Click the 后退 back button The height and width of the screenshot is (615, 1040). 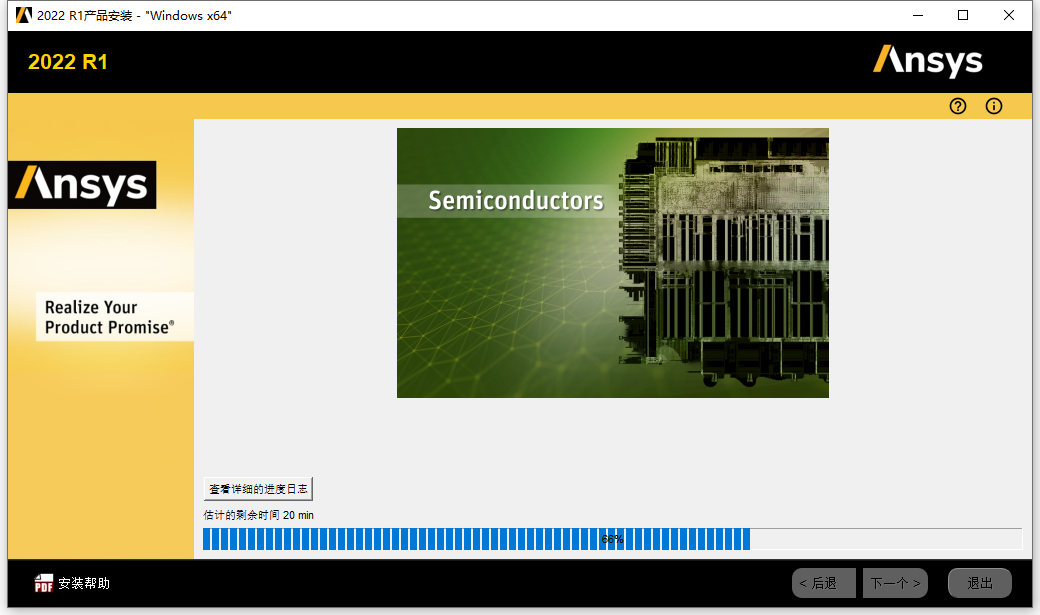(824, 583)
